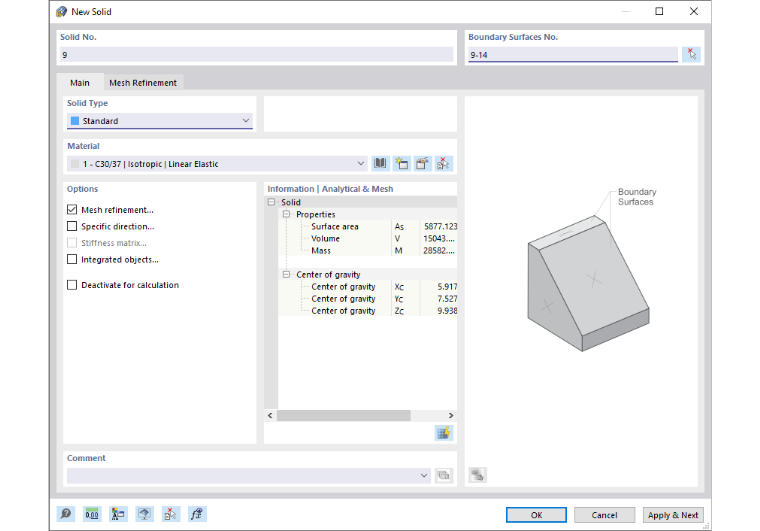Open the Solid Type Standard dropdown
Image resolution: width=760 pixels, height=531 pixels.
(160, 121)
